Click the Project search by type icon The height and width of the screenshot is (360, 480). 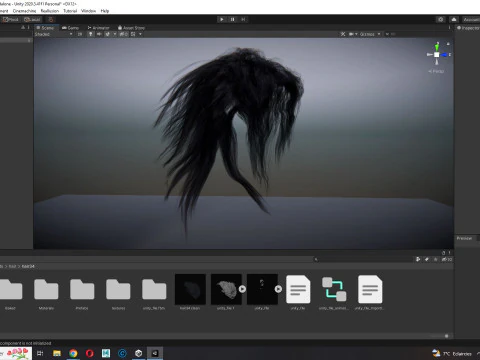coord(418,259)
